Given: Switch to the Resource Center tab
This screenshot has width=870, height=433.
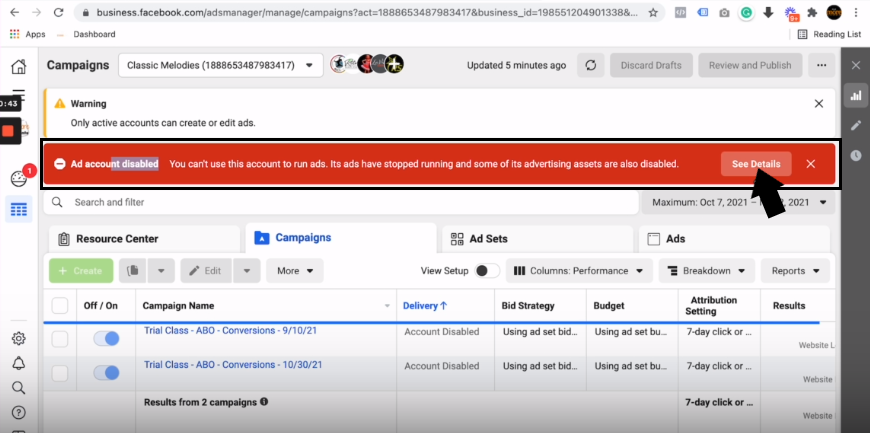Looking at the screenshot, I should 144,239.
